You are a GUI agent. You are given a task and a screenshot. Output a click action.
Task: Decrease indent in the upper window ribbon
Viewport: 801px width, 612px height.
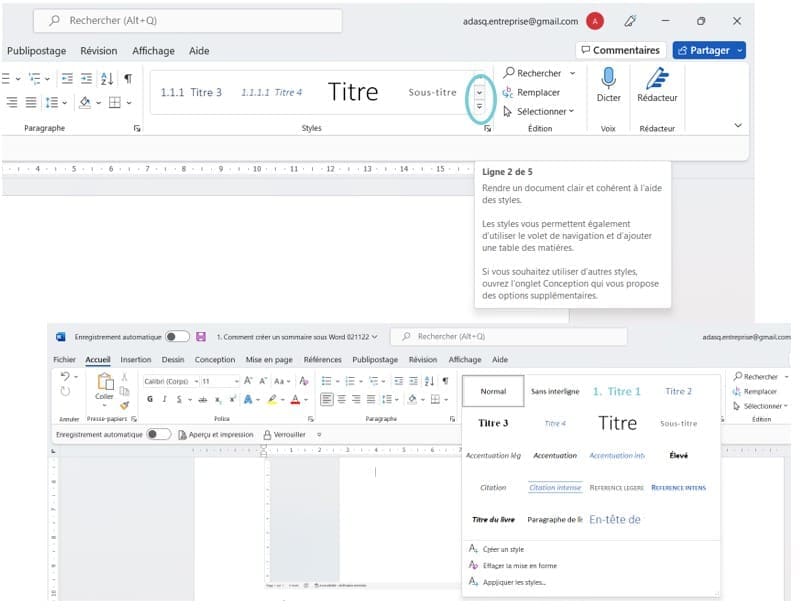tap(67, 79)
